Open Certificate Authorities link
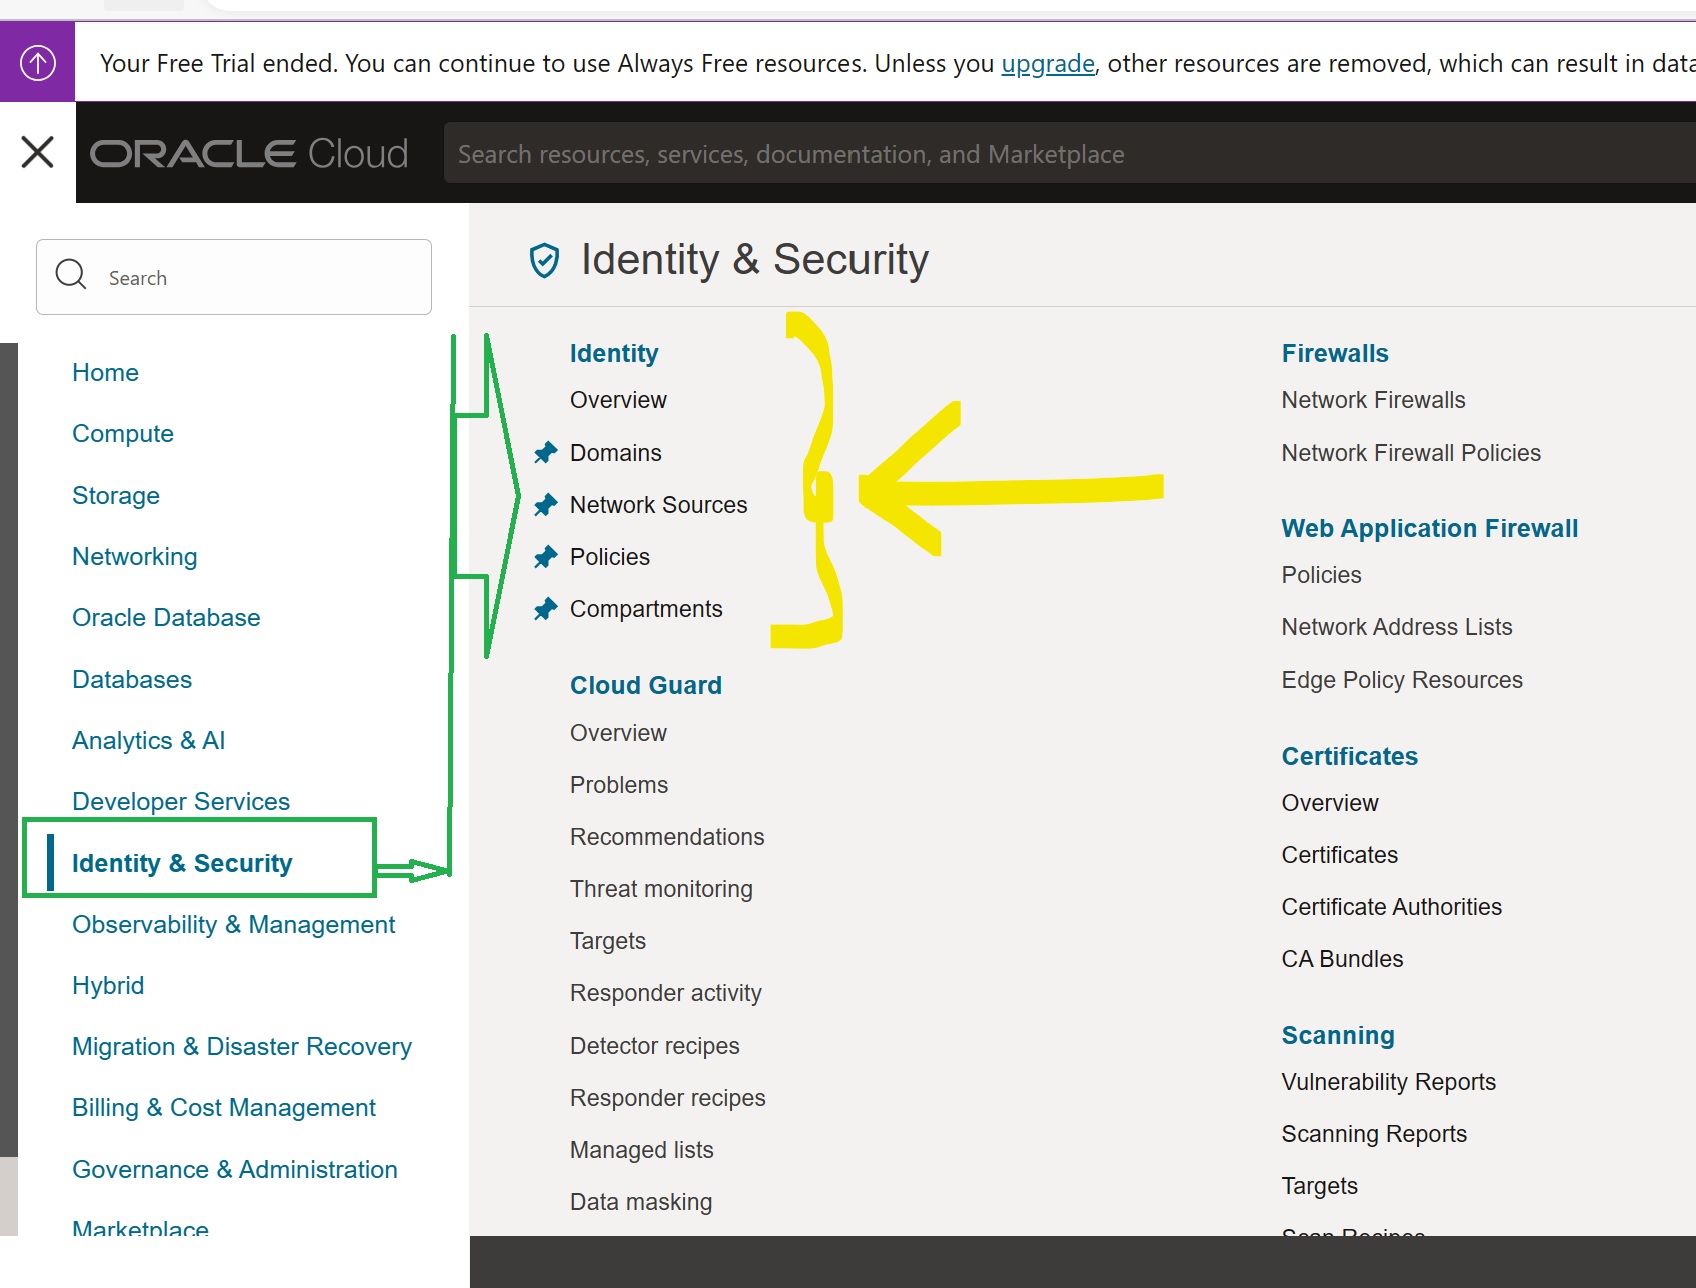 pos(1391,907)
